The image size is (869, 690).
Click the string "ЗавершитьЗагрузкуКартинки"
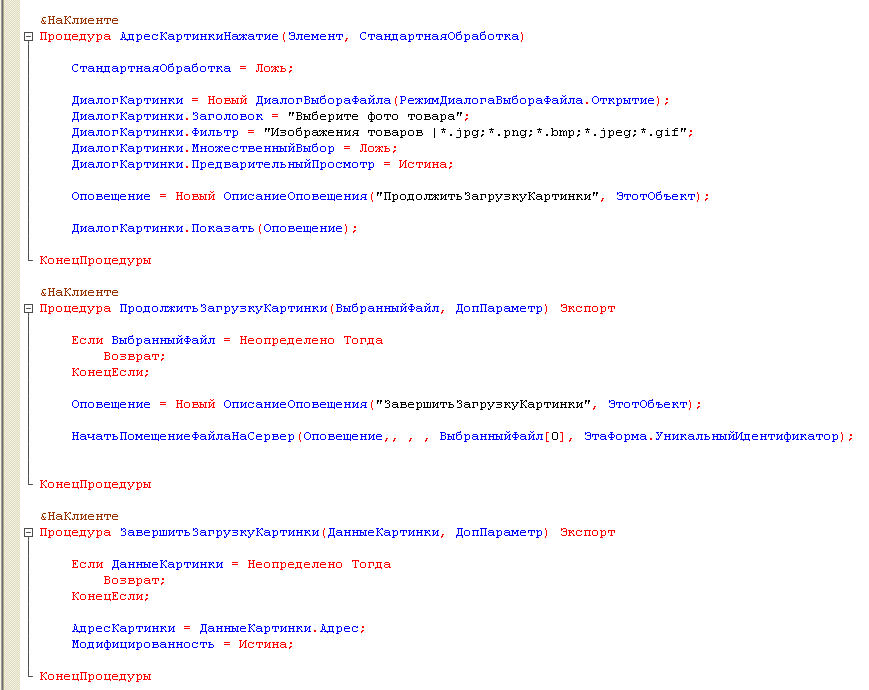click(x=483, y=405)
